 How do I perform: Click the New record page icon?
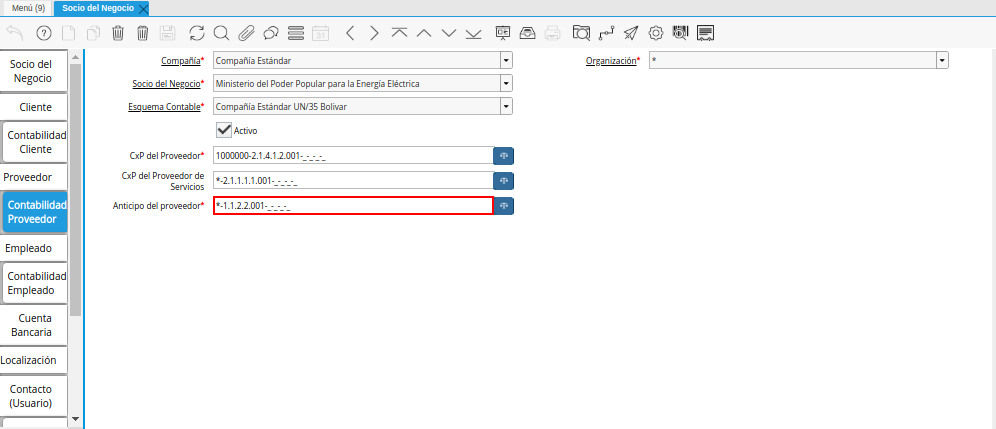tap(69, 33)
